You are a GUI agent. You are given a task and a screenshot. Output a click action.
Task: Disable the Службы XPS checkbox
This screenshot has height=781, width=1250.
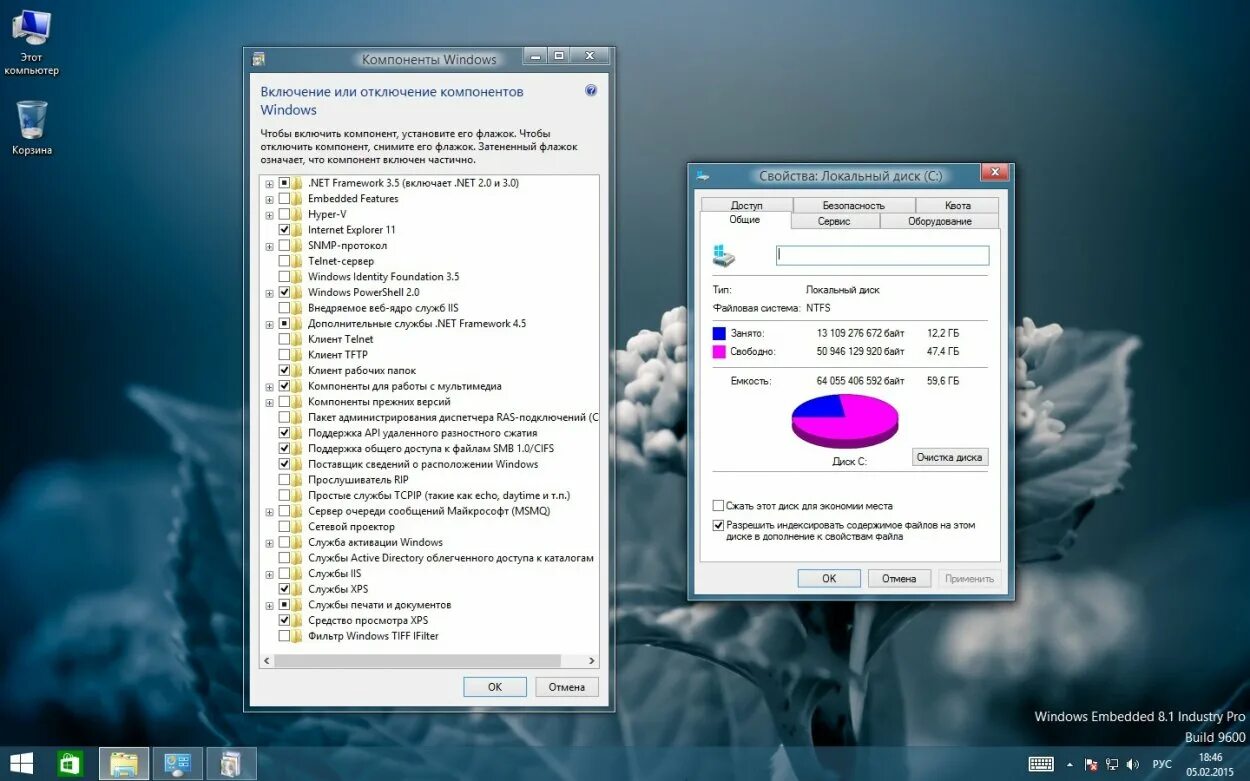[284, 589]
